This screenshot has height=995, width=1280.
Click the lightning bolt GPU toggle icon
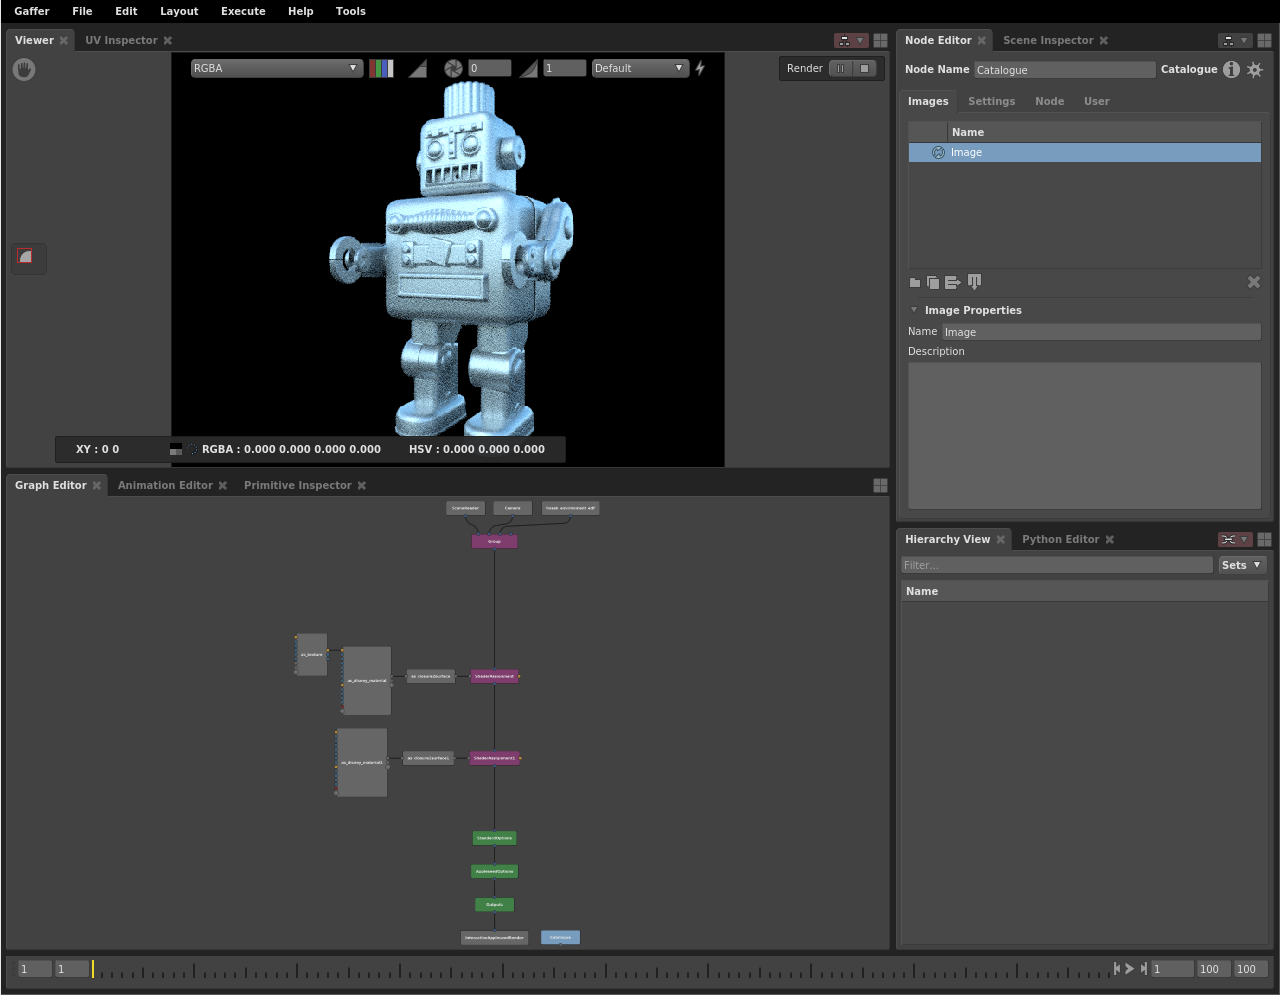click(x=700, y=68)
